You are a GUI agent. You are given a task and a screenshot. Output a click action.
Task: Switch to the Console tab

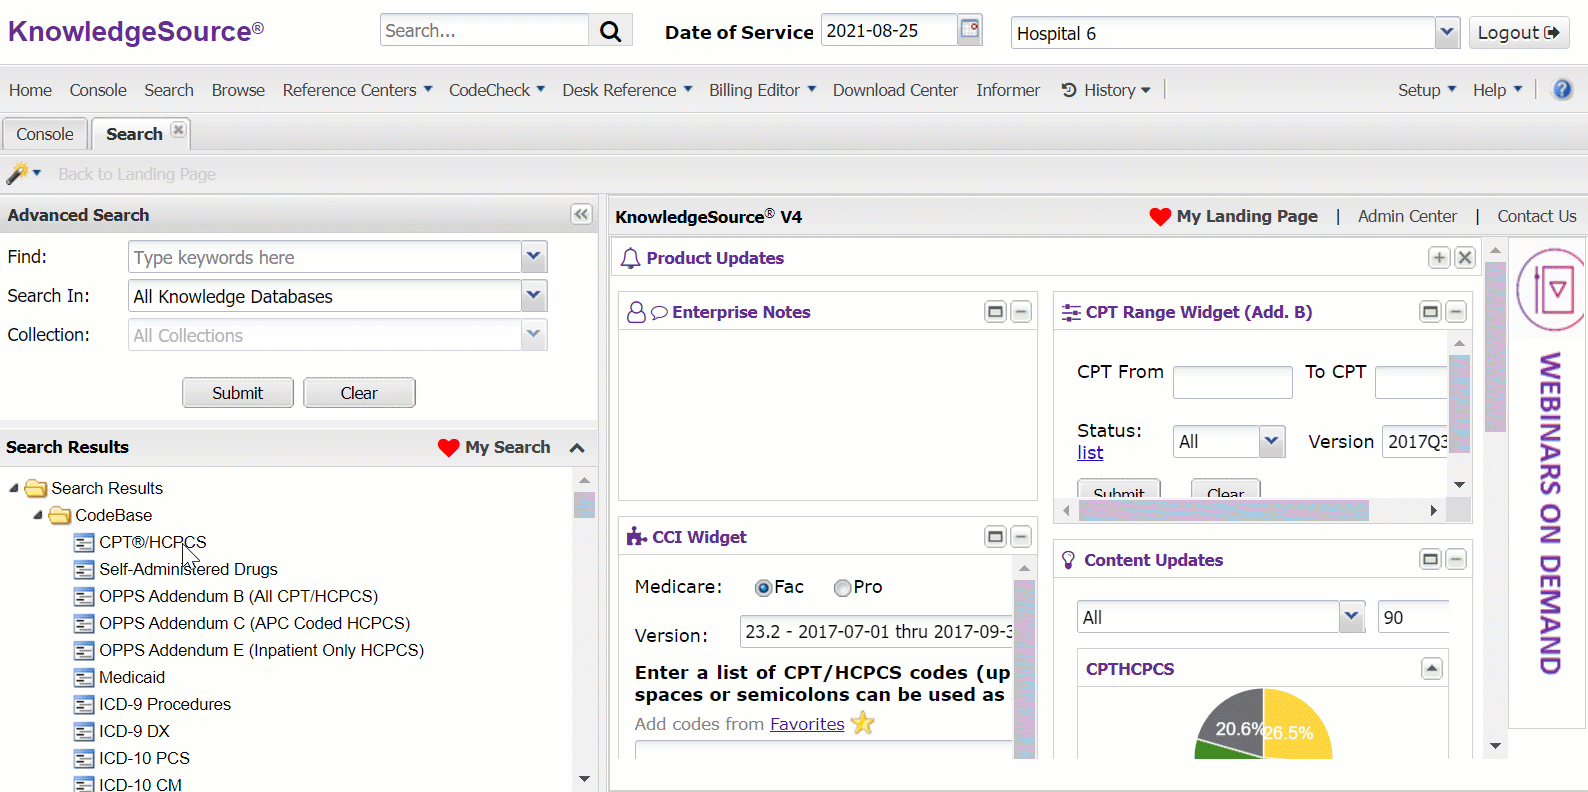coord(45,134)
